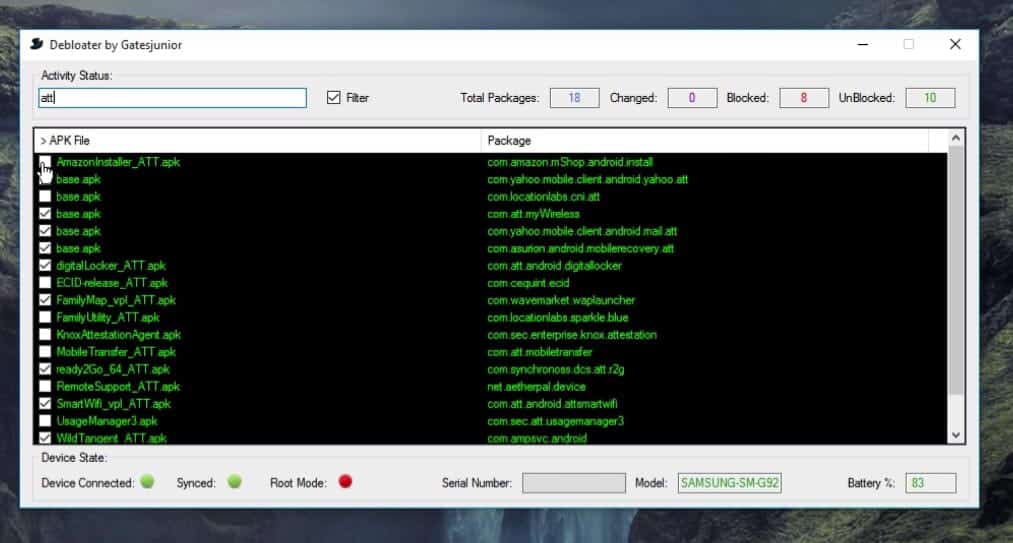Viewport: 1013px width, 543px height.
Task: Click package com.att.mobiletransfer
Action: tap(539, 352)
